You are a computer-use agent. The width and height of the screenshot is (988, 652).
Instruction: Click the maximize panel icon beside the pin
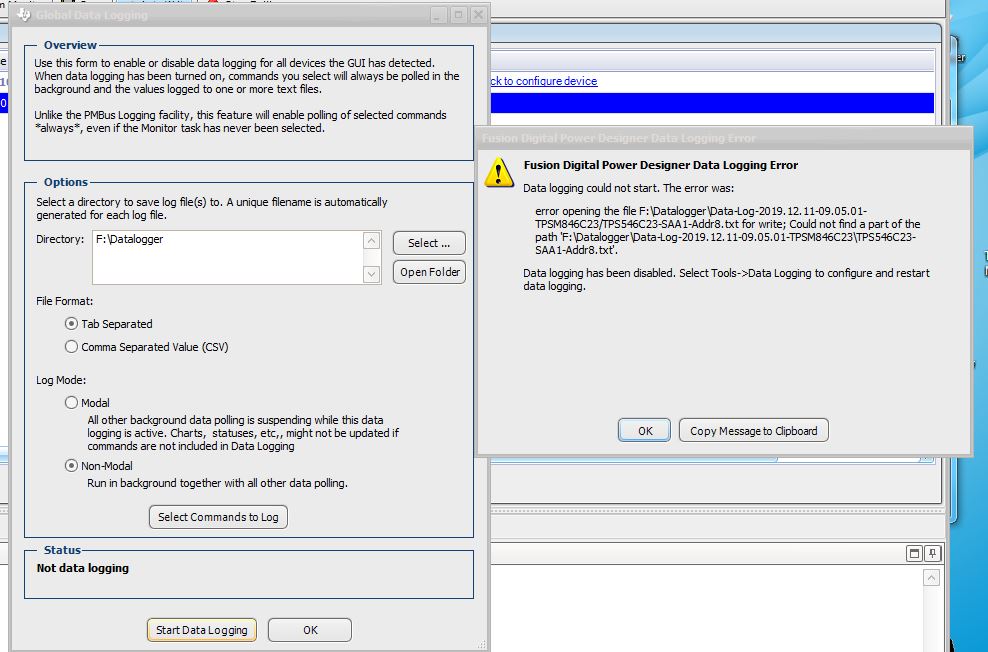pos(914,554)
